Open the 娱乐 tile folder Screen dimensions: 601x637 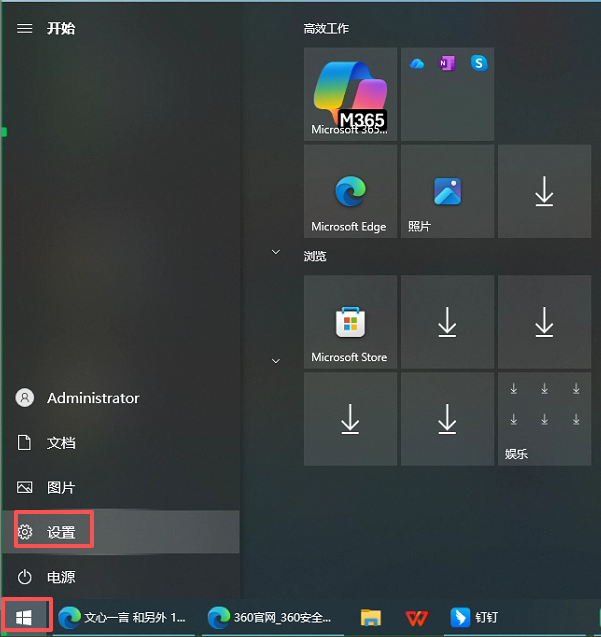[544, 419]
